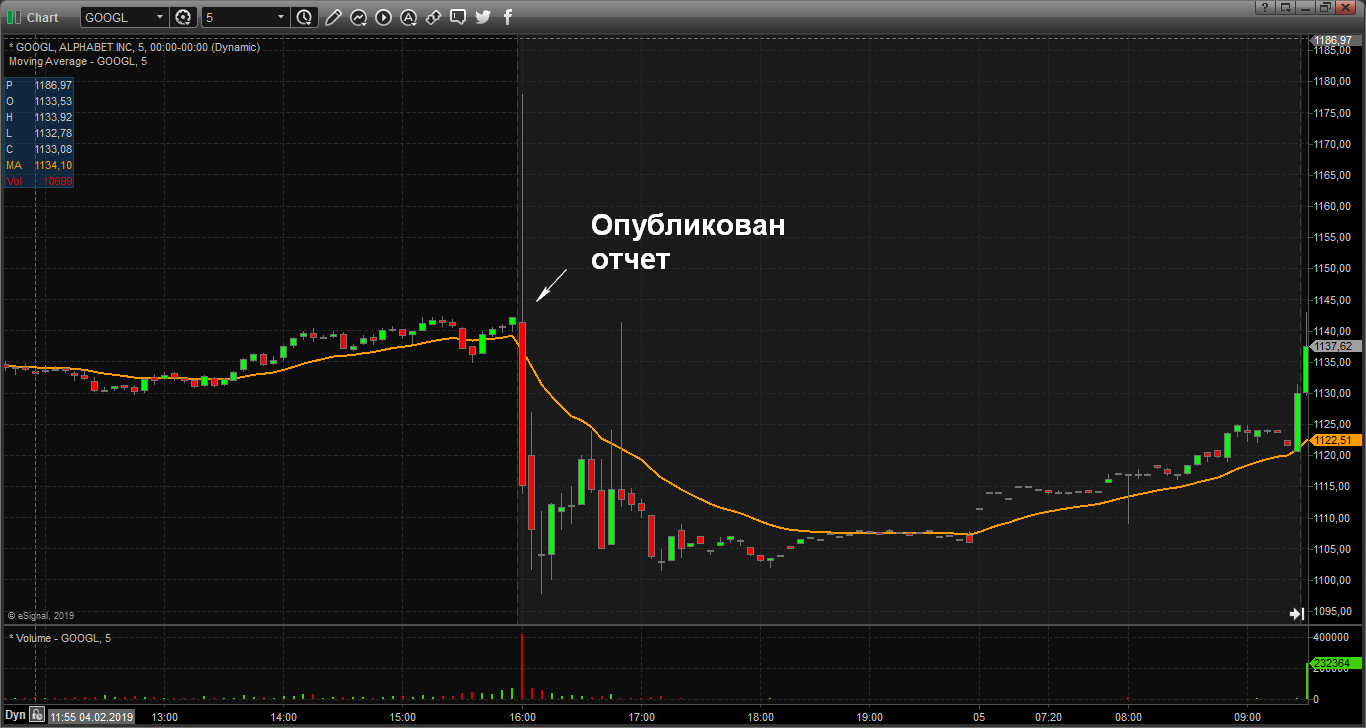Toggle the Dyn dynamic mode label
The image size is (1366, 728).
tap(13, 716)
